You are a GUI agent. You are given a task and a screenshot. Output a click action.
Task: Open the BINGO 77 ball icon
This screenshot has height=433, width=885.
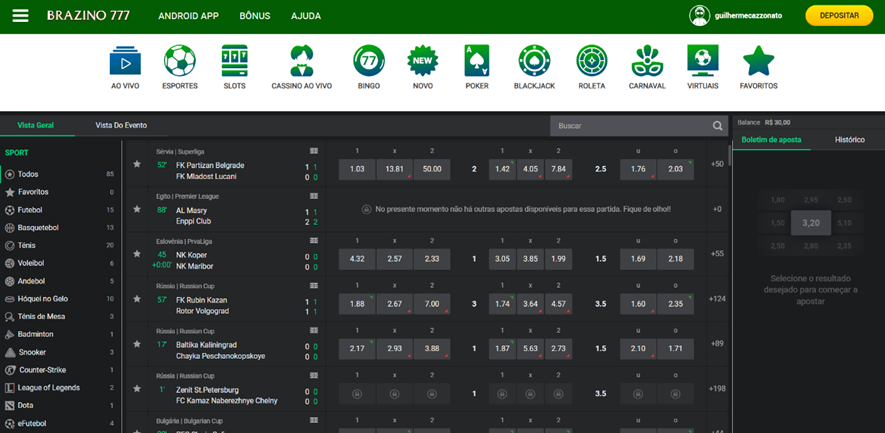369,61
